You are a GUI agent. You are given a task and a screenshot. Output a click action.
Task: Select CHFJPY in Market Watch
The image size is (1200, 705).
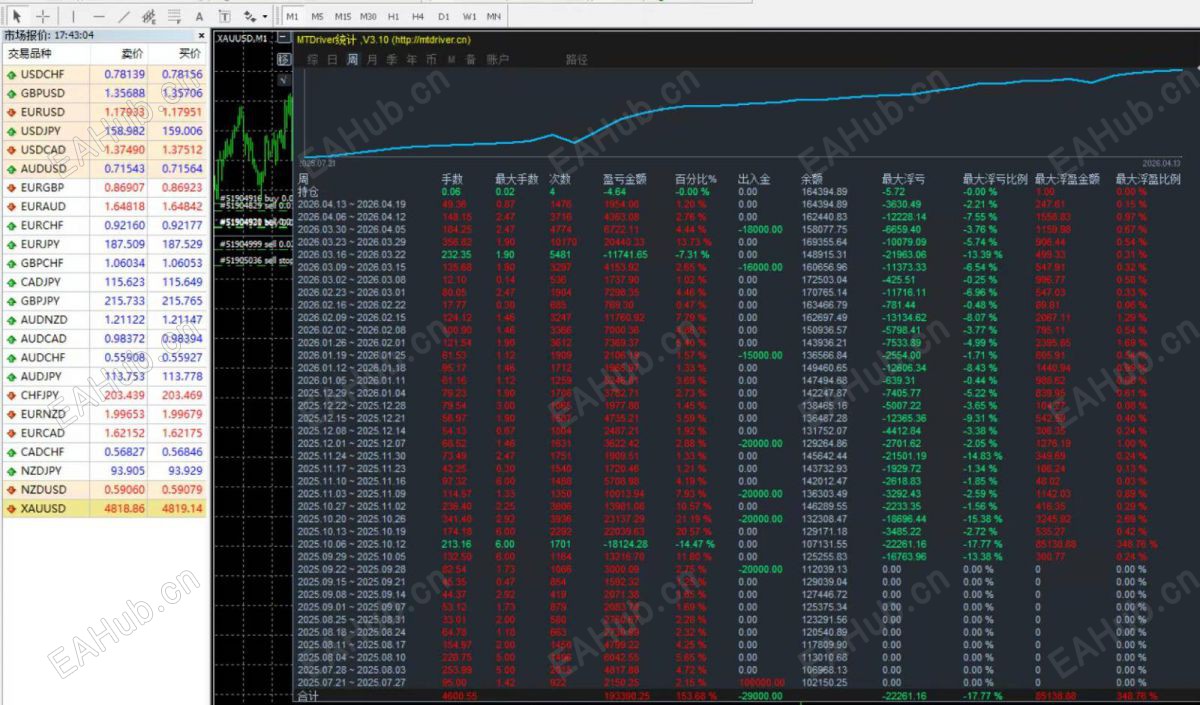[x=104, y=395]
